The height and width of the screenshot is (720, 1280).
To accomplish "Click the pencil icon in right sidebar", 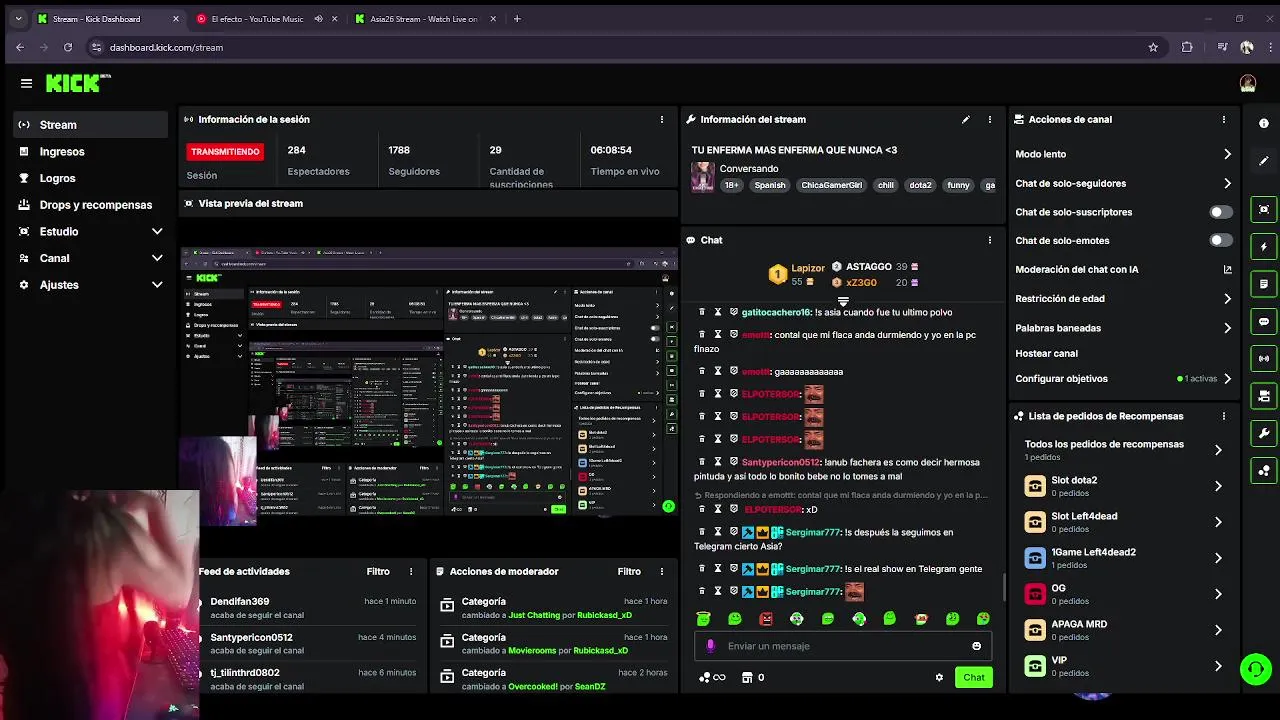I will 1264,160.
